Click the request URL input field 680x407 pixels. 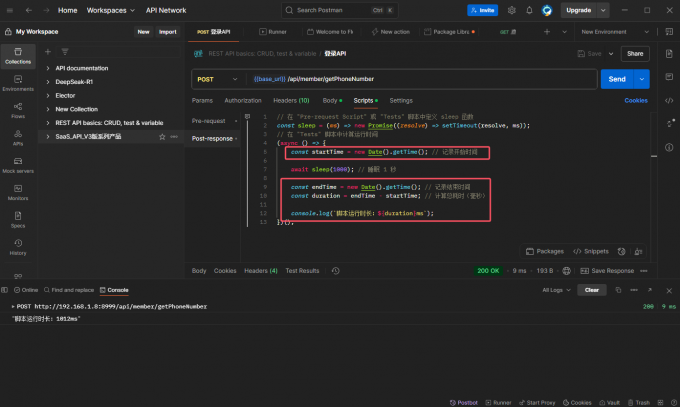tap(422, 79)
